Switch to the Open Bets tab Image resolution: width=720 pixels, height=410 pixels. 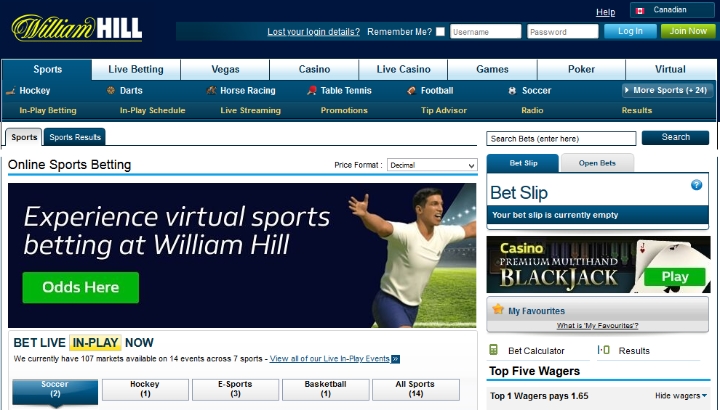(x=597, y=163)
